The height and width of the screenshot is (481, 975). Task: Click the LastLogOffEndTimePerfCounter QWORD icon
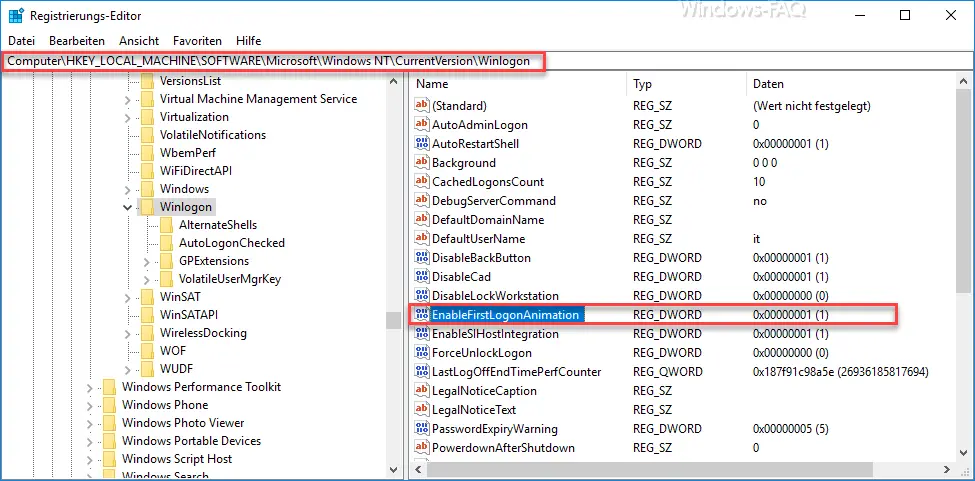click(422, 372)
